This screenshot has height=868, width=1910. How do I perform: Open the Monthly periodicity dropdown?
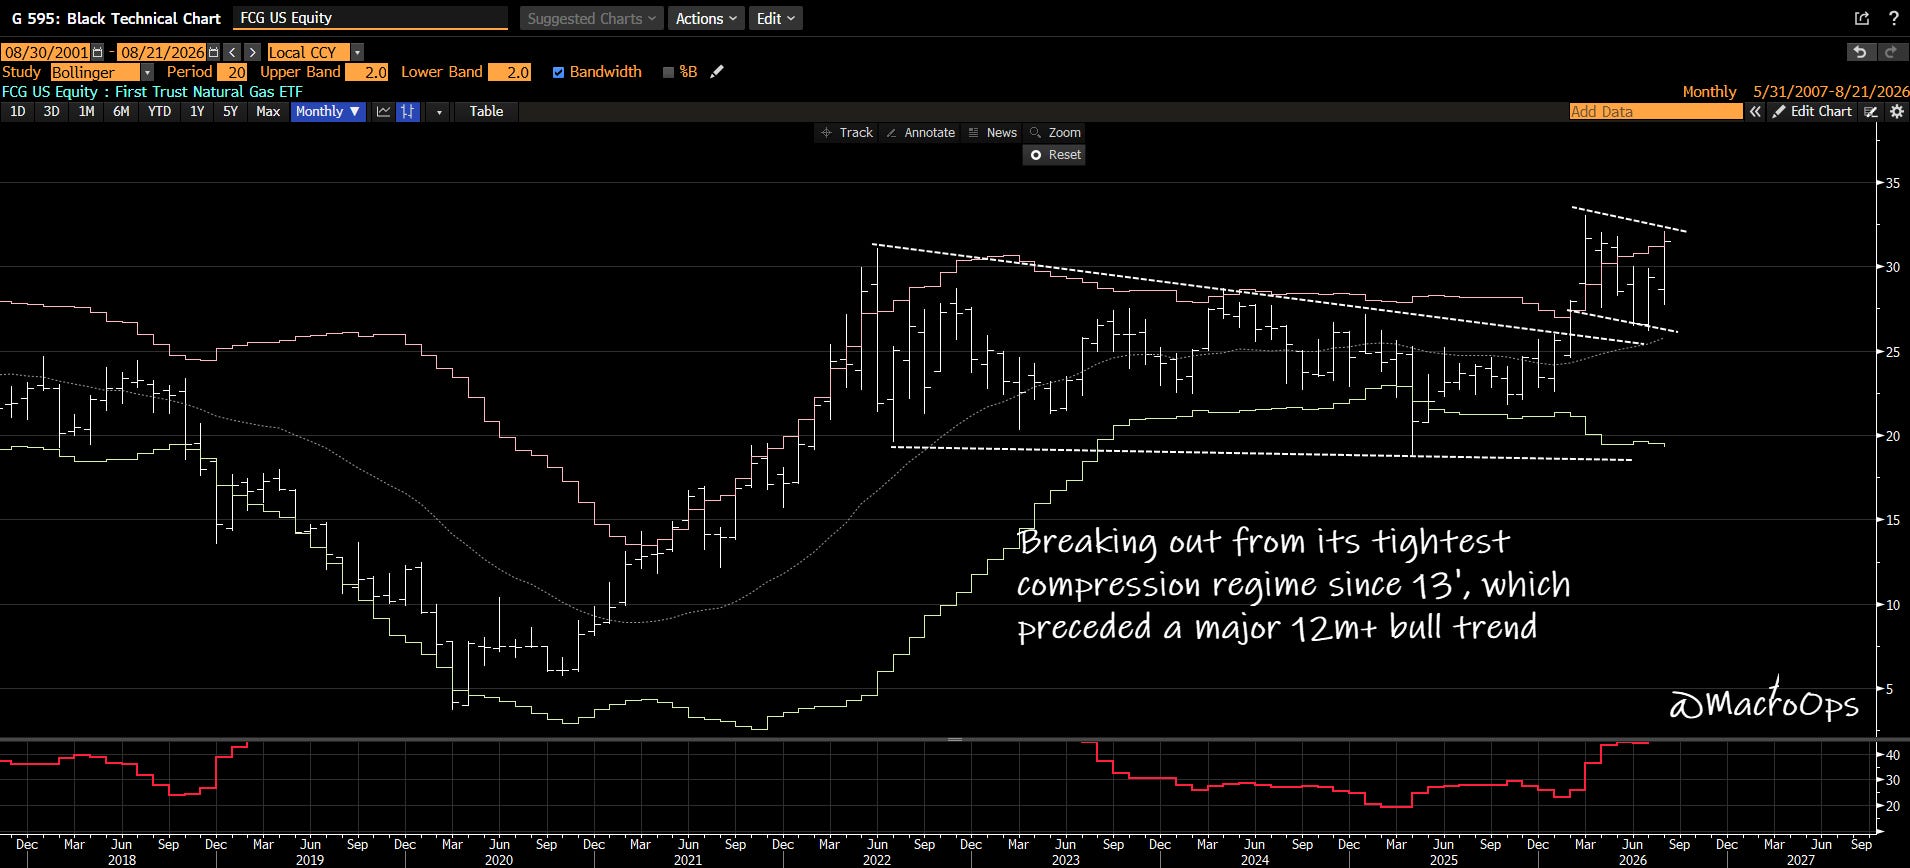click(328, 112)
